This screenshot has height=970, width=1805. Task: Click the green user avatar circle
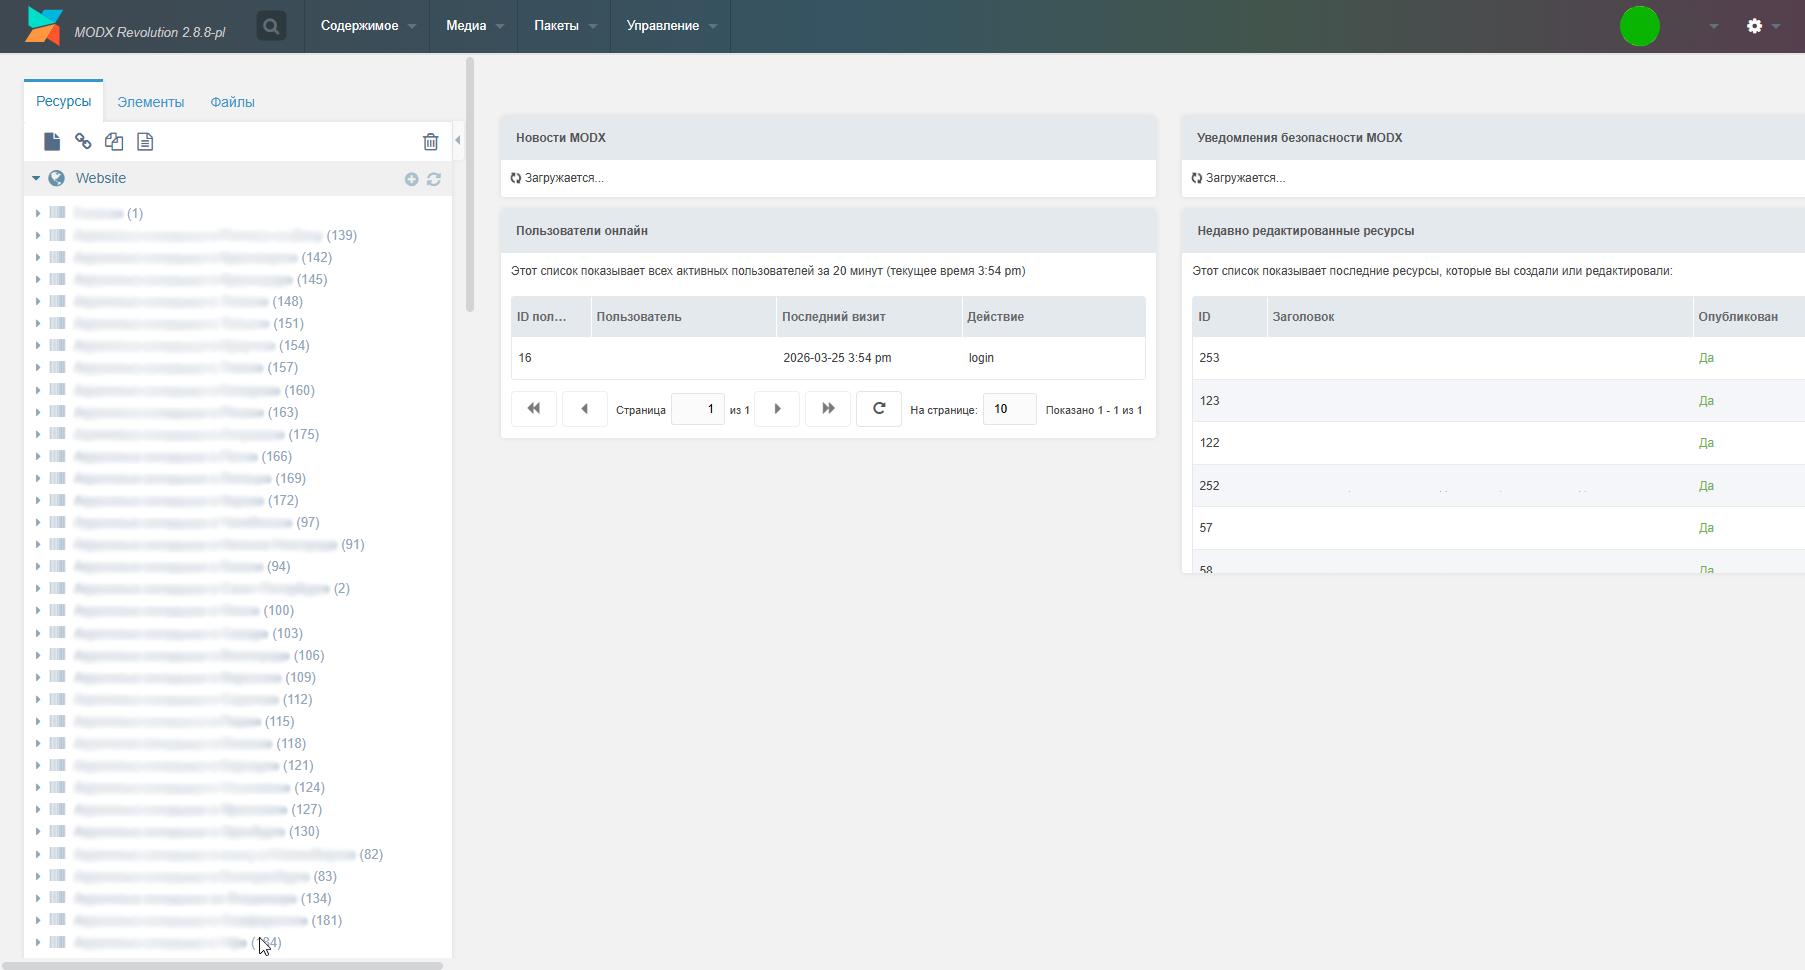tap(1639, 26)
